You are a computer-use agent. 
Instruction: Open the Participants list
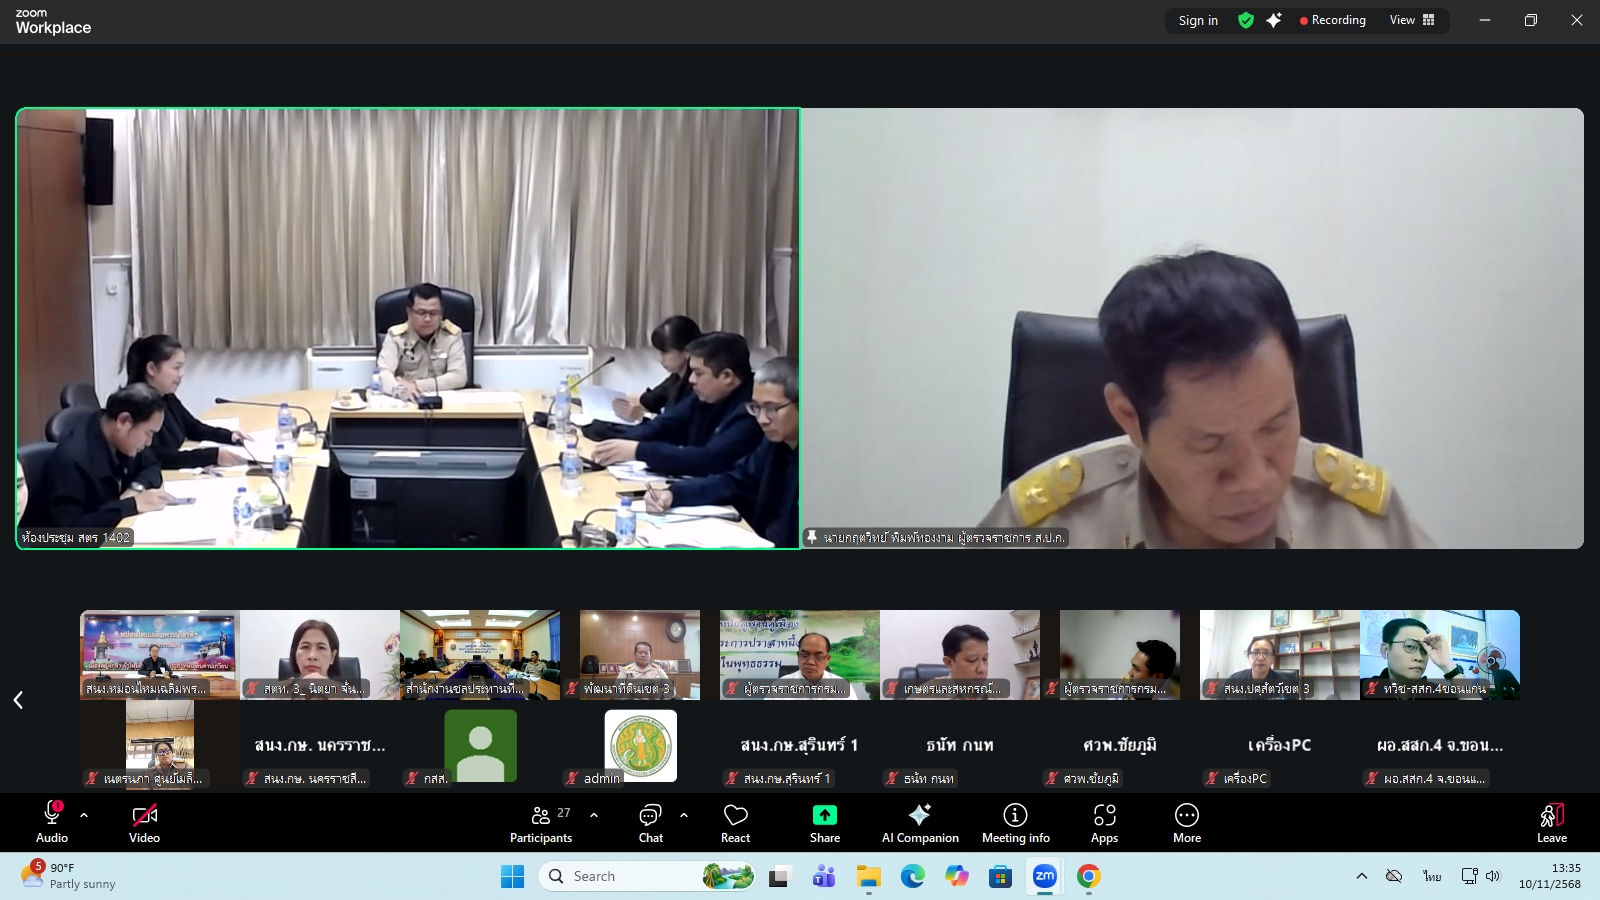[541, 822]
